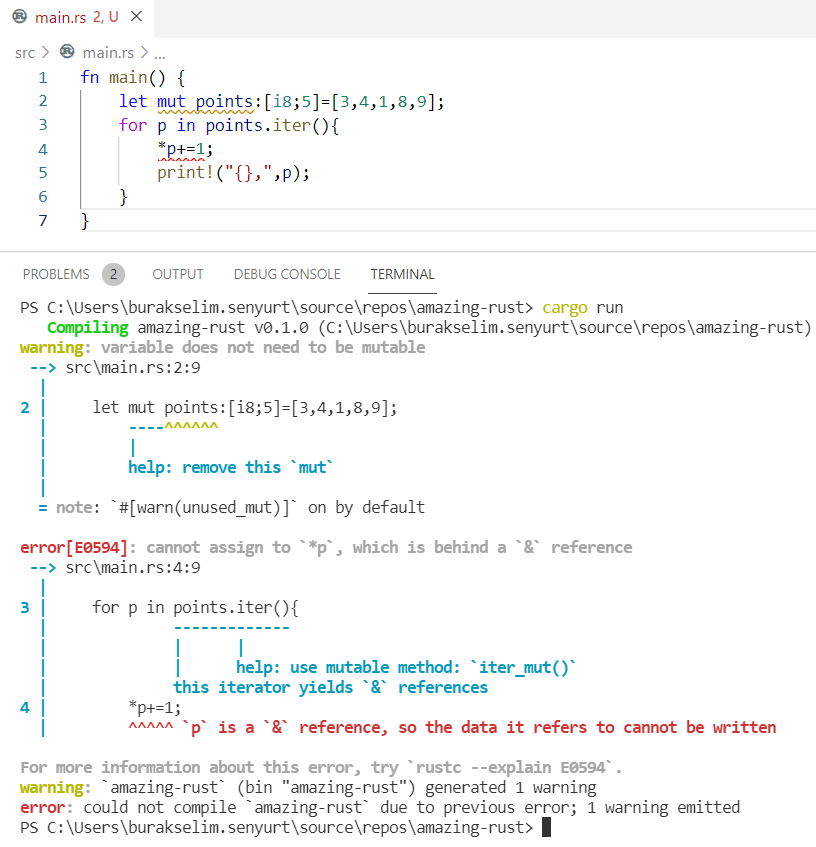Expand the ellipsis breadcrumb symbol picker
The height and width of the screenshot is (847, 816).
[x=160, y=52]
